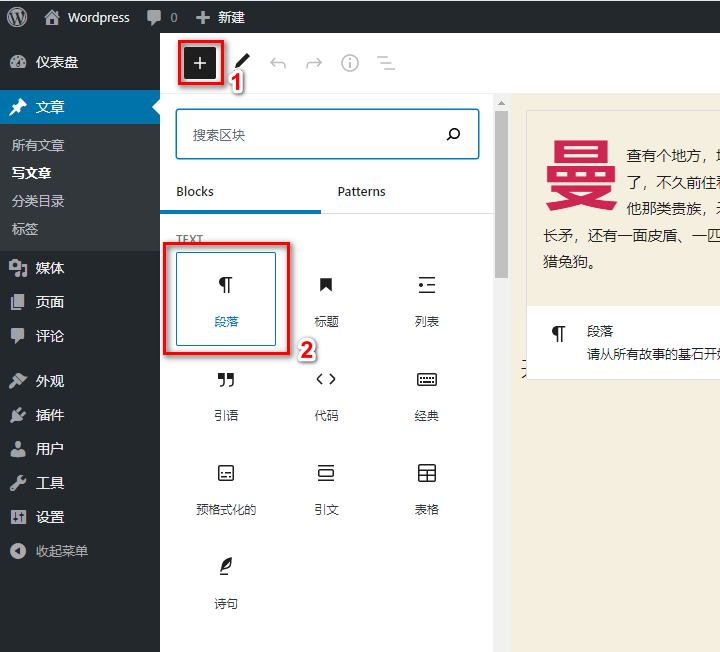720x652 pixels.
Task: Open the 媒体 media menu
Action: 80,268
